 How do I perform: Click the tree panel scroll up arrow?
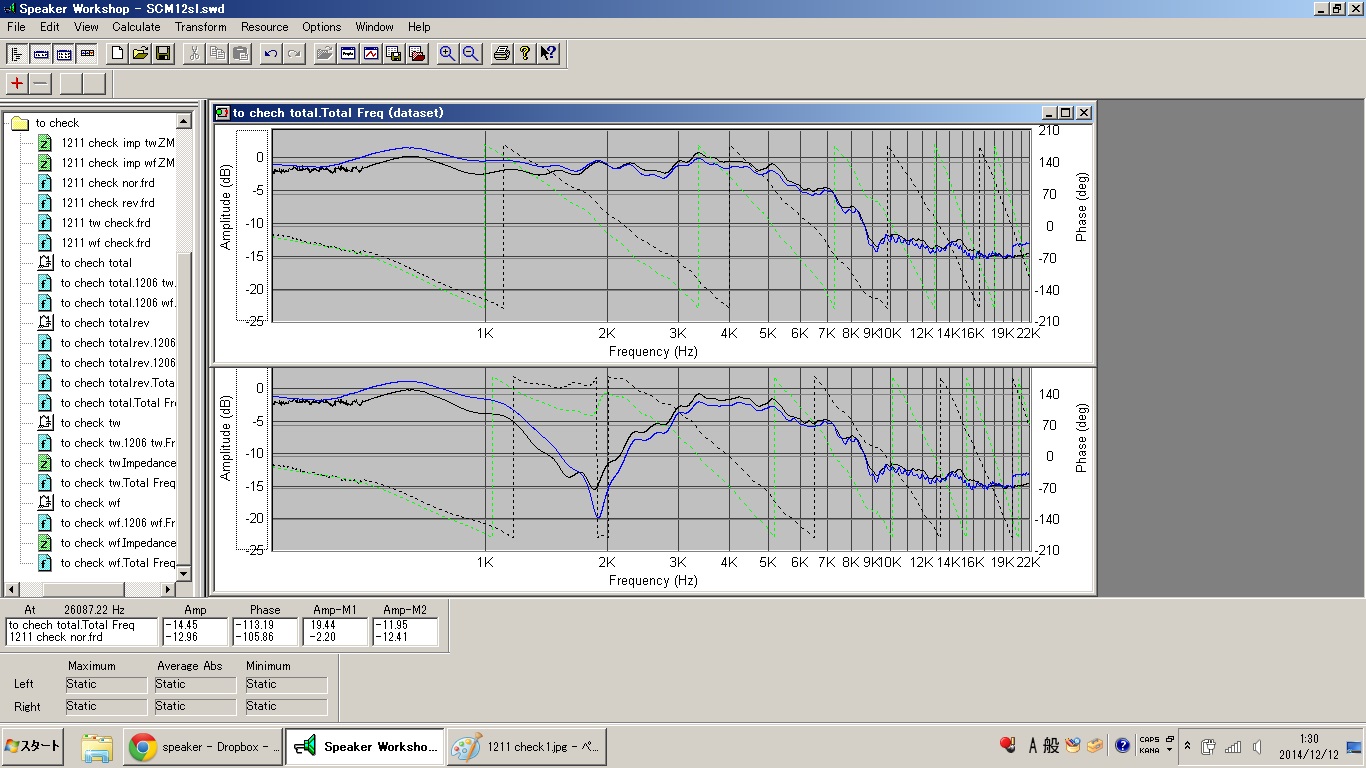(x=184, y=122)
